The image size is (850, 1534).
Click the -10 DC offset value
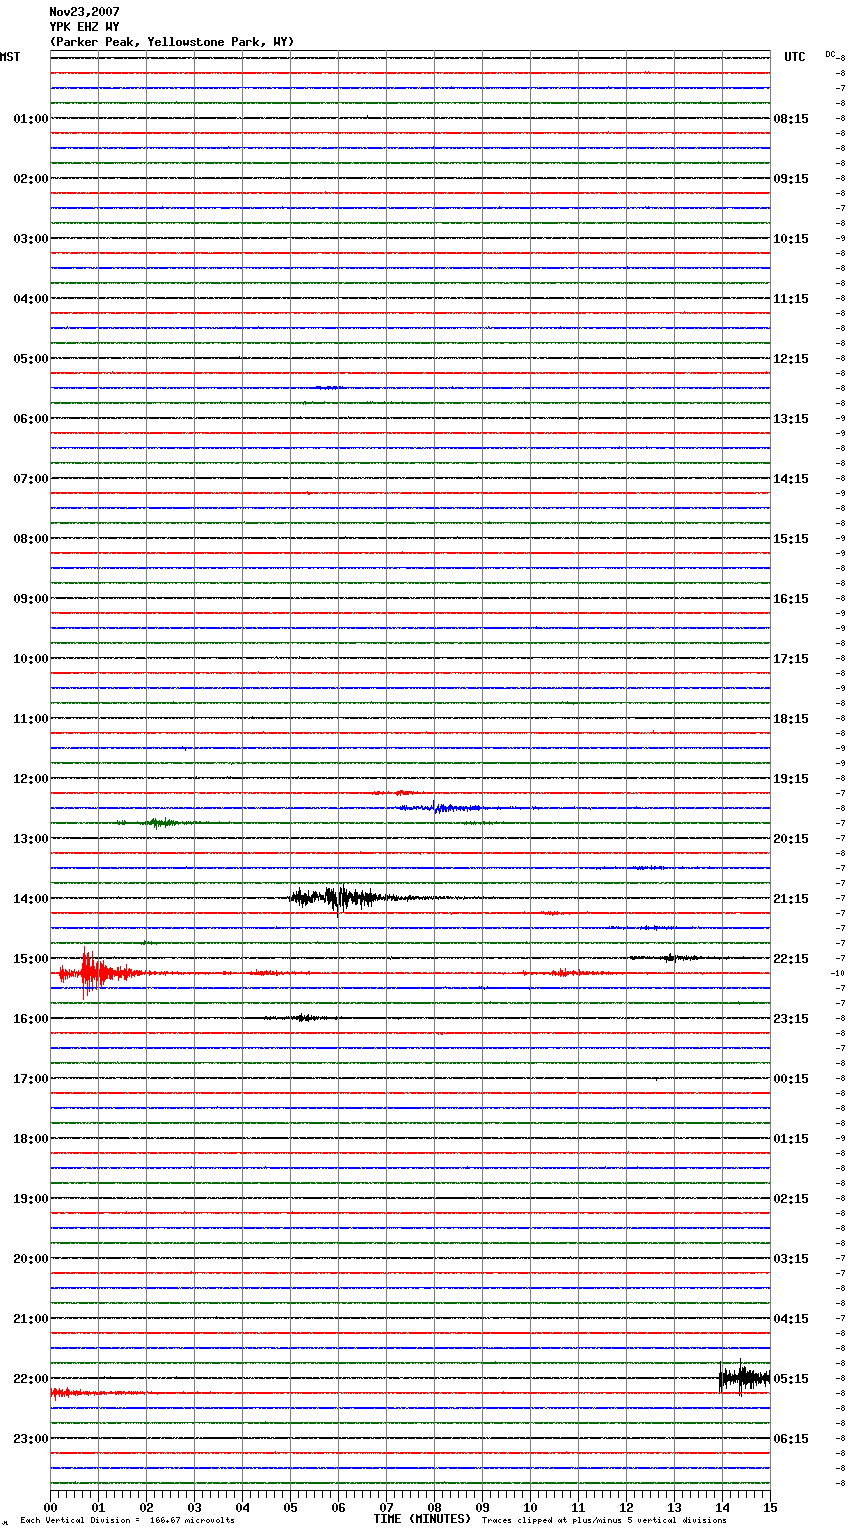(x=838, y=973)
